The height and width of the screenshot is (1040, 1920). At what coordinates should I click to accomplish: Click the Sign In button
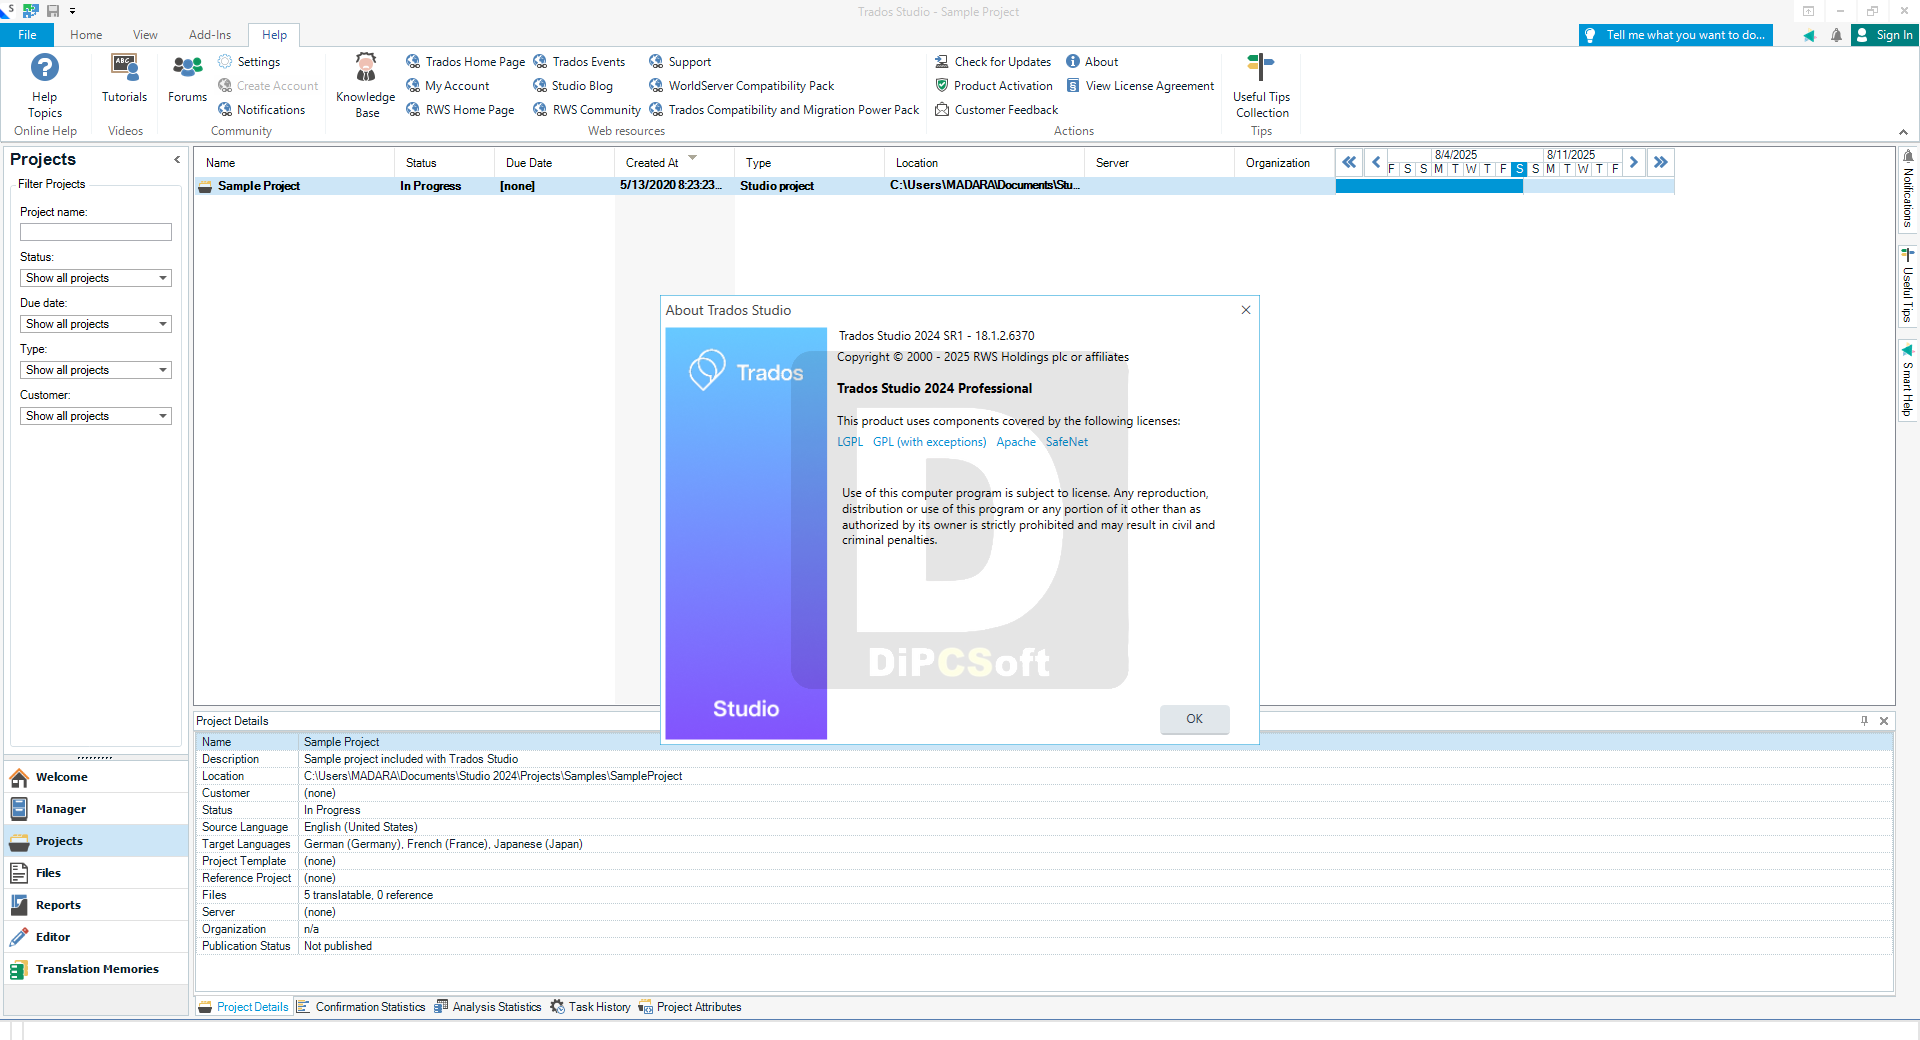1884,35
